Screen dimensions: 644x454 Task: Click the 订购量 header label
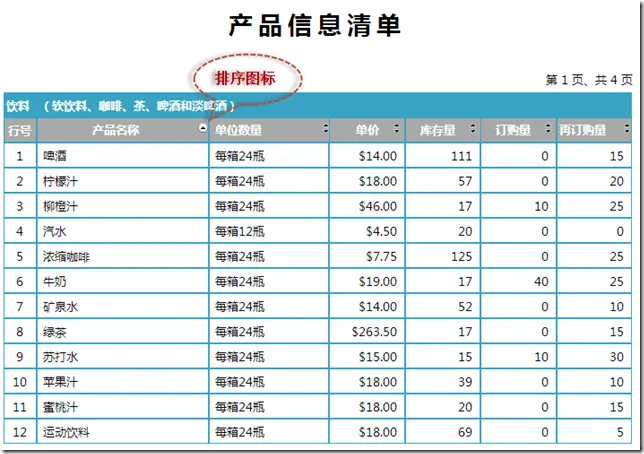click(x=513, y=130)
